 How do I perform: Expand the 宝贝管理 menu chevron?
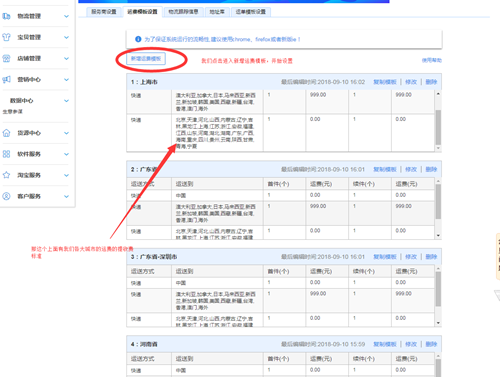click(66, 37)
